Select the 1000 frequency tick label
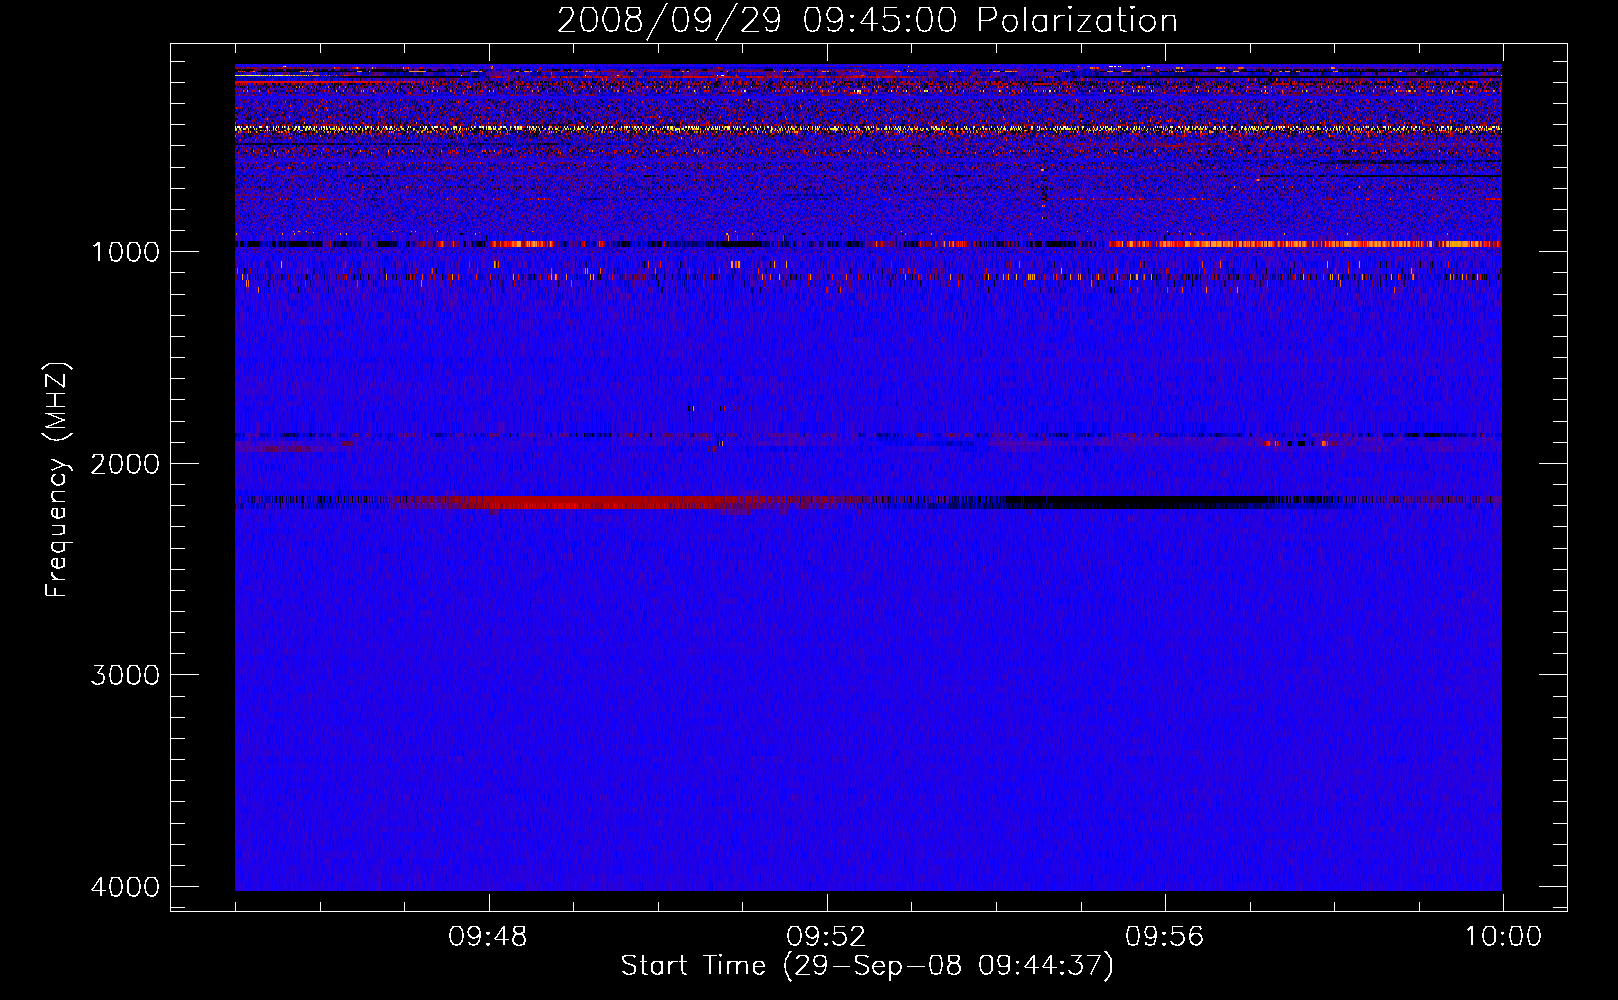 point(125,251)
